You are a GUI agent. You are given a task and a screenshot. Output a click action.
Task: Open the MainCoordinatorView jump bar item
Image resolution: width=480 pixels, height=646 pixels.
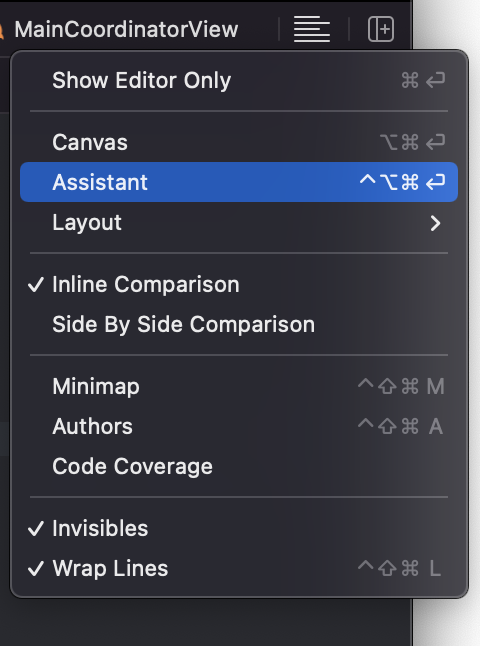(126, 30)
